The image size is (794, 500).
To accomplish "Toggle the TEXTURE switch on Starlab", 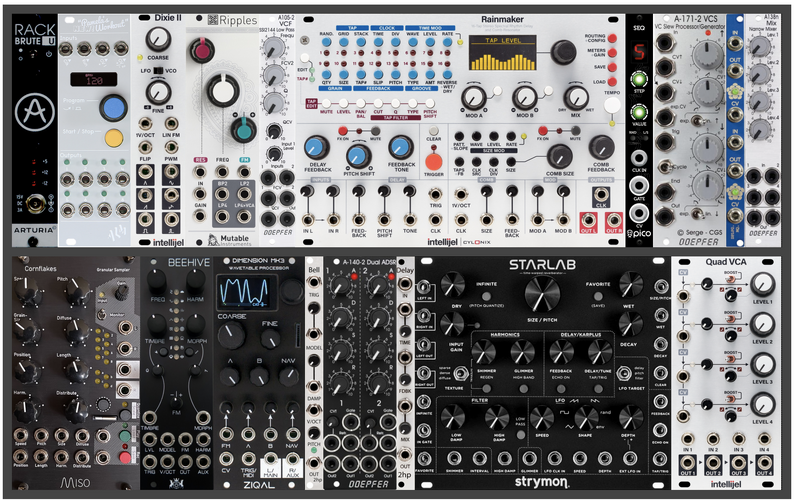I will pos(461,374).
